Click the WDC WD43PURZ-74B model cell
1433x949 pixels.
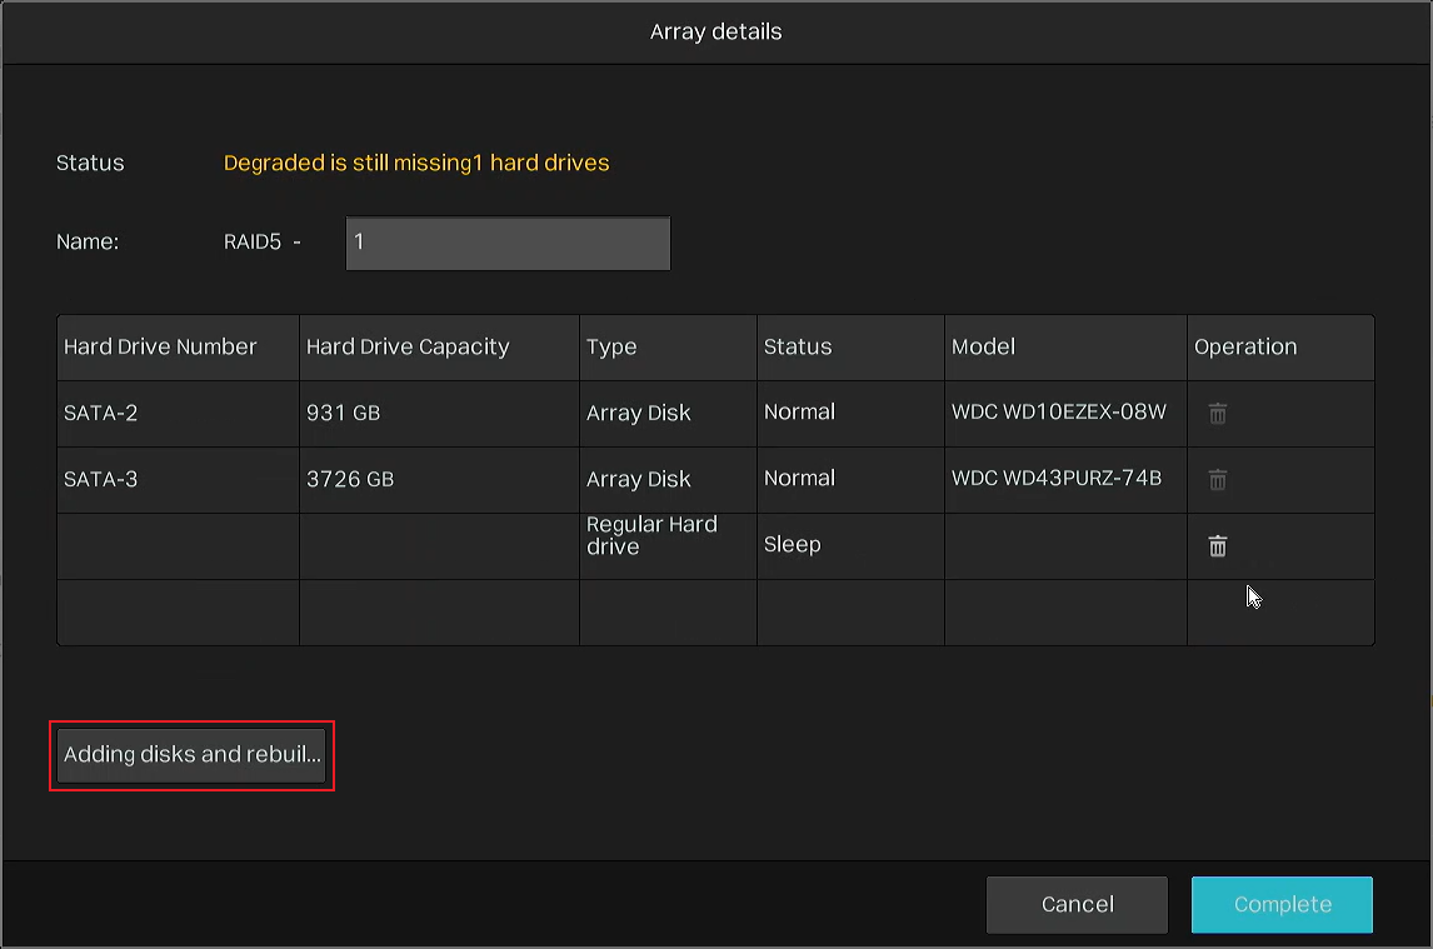pyautogui.click(x=1066, y=480)
